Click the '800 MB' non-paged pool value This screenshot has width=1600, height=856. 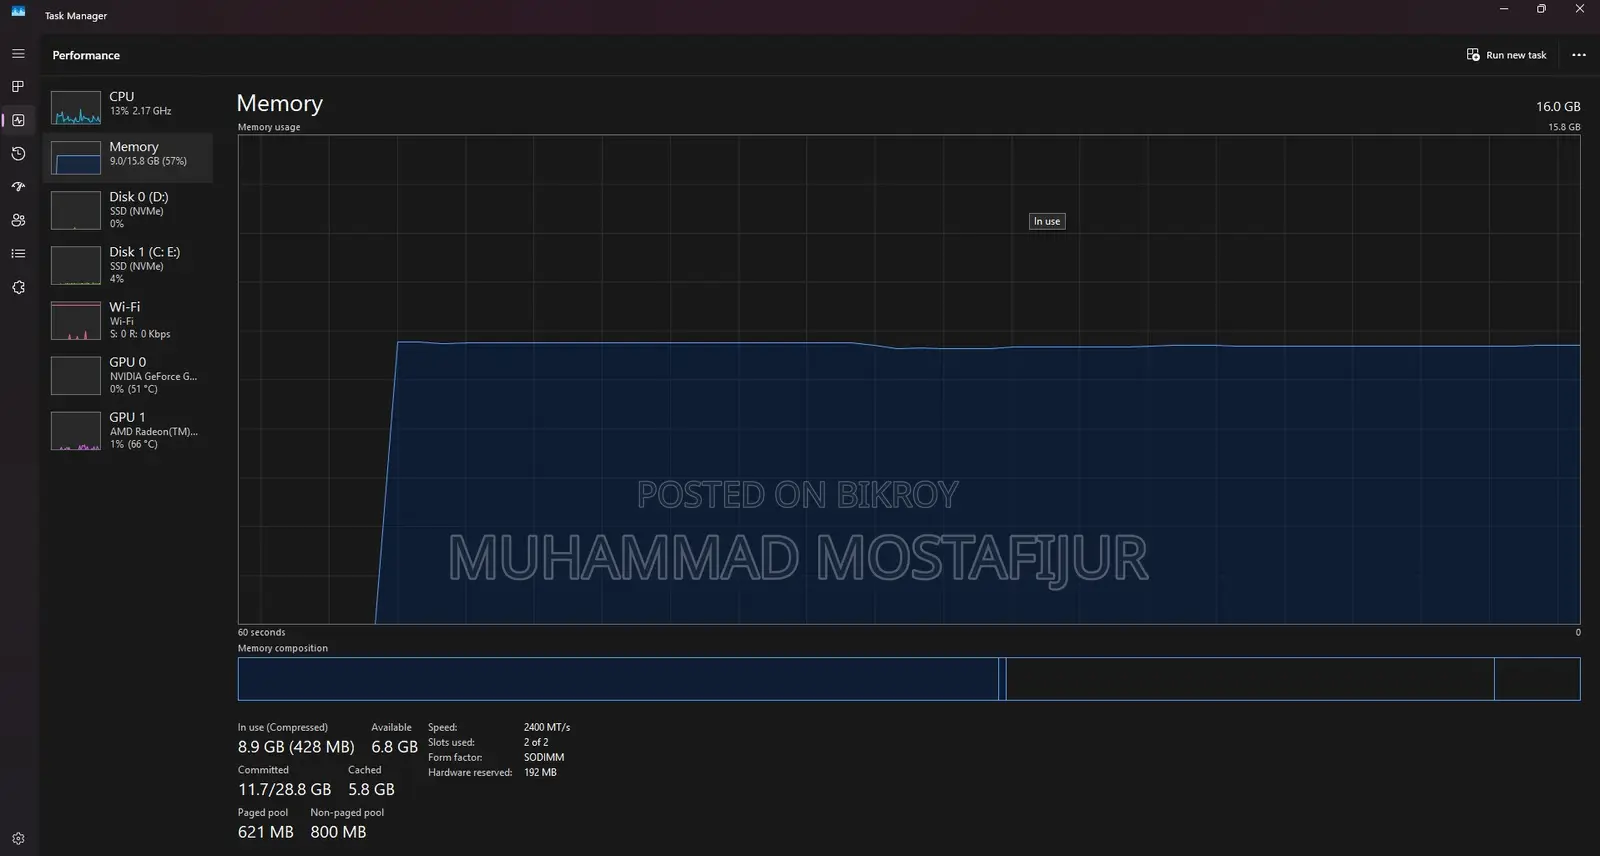(x=338, y=832)
